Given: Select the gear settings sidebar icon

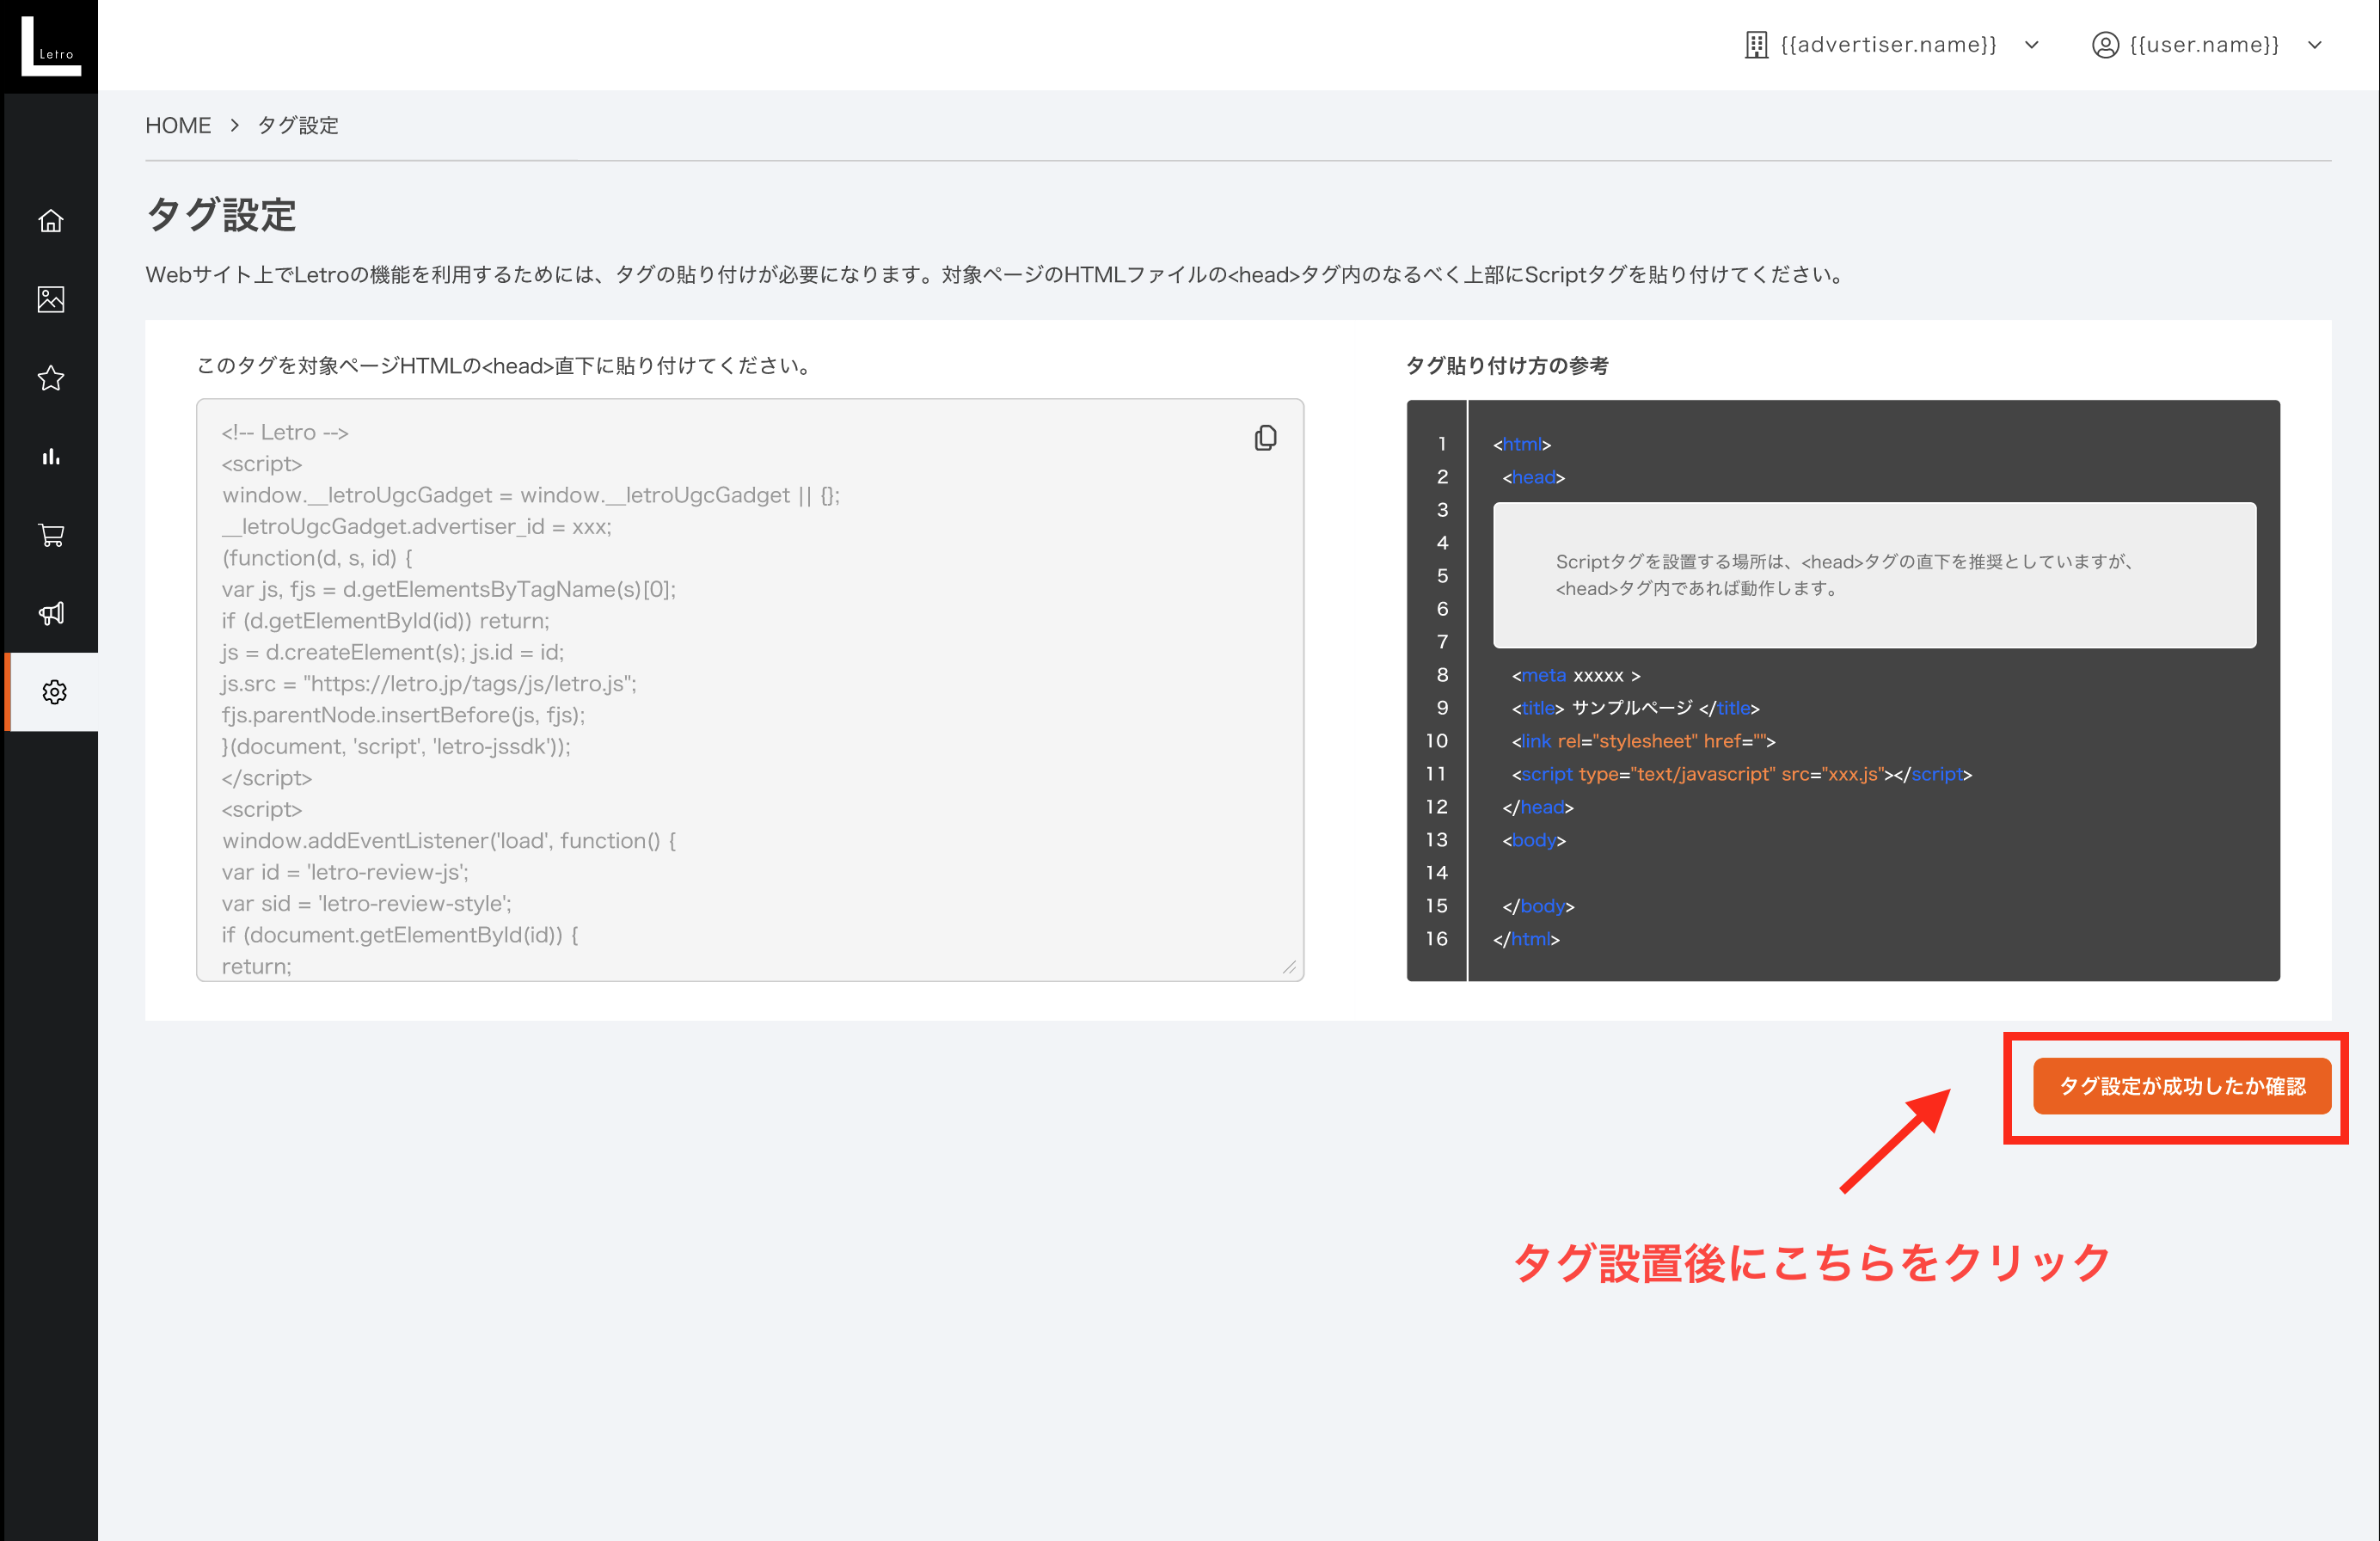Looking at the screenshot, I should [x=54, y=692].
